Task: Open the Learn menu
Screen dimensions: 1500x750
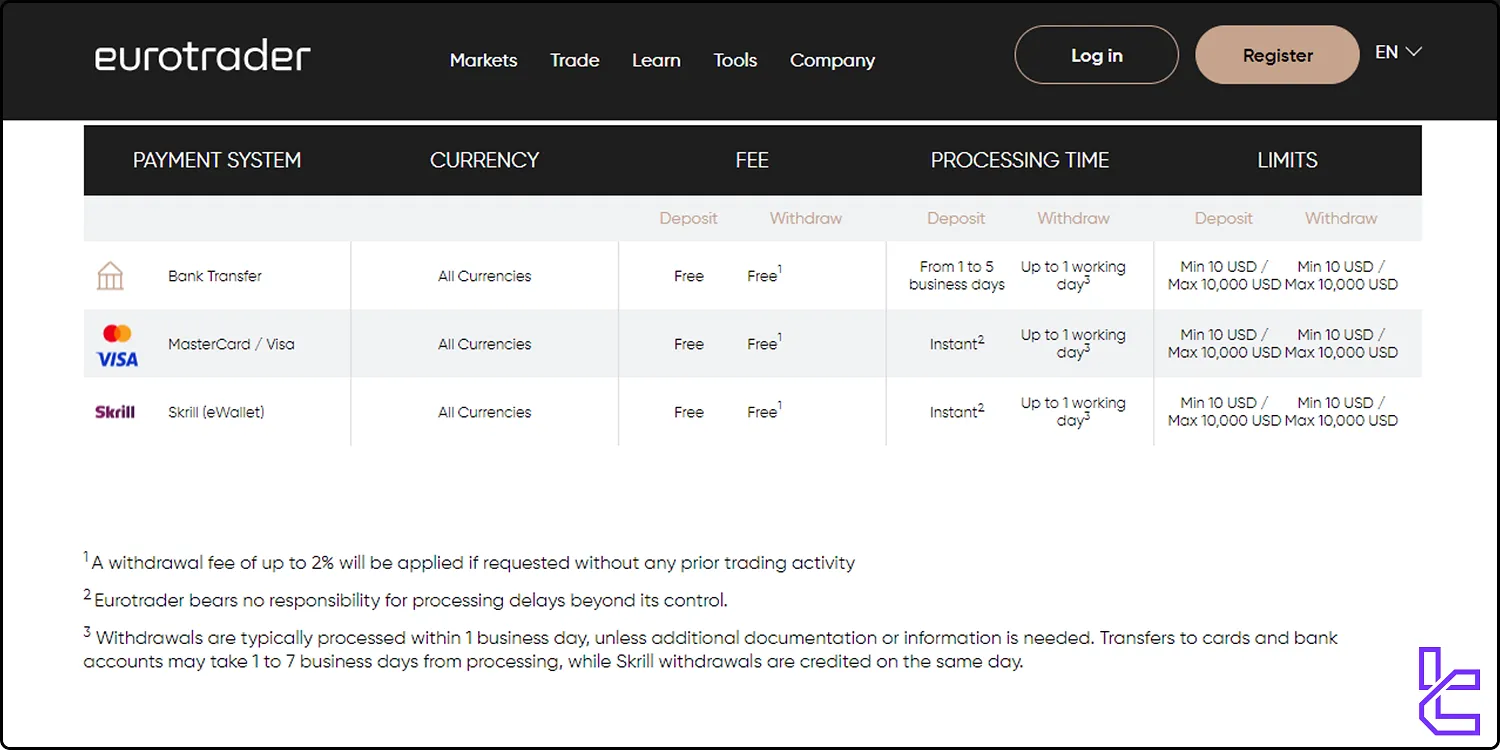Action: [x=656, y=60]
